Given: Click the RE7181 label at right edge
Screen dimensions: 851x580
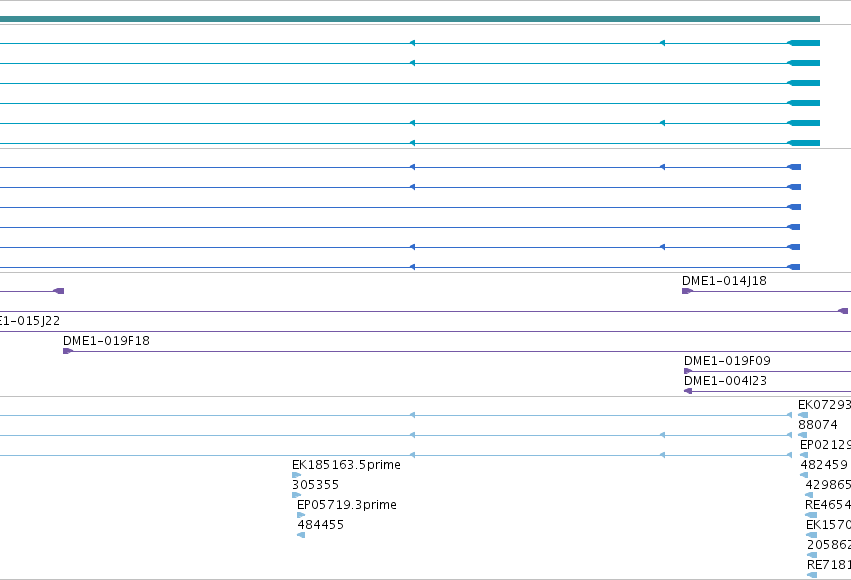Looking at the screenshot, I should tap(829, 565).
